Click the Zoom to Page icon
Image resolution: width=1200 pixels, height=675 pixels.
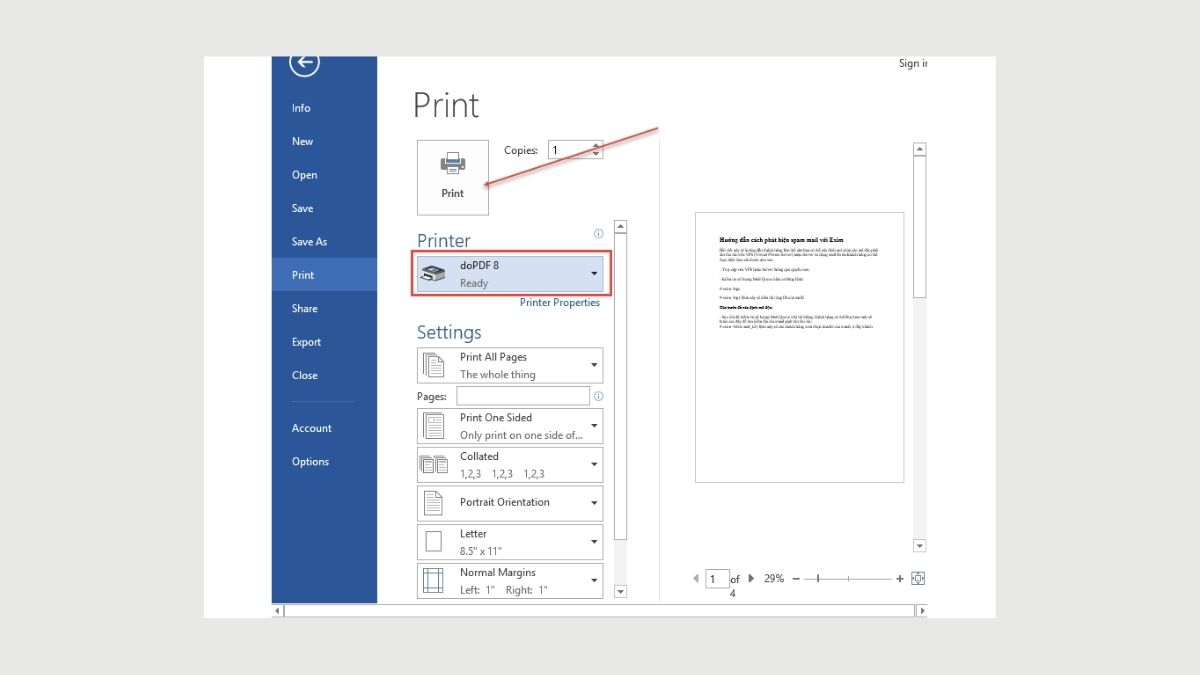(918, 578)
